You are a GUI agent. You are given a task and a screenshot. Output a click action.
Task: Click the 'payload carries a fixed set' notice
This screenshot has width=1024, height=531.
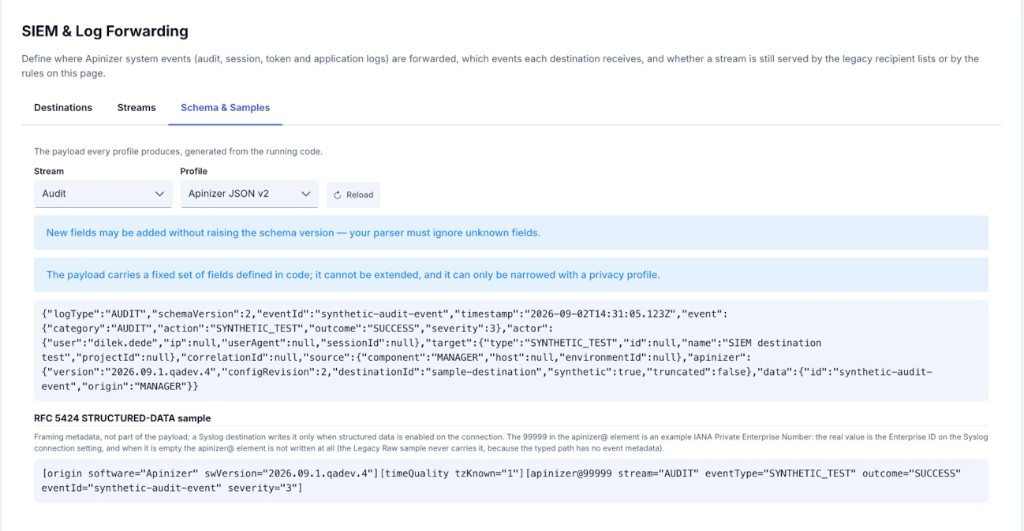[511, 275]
